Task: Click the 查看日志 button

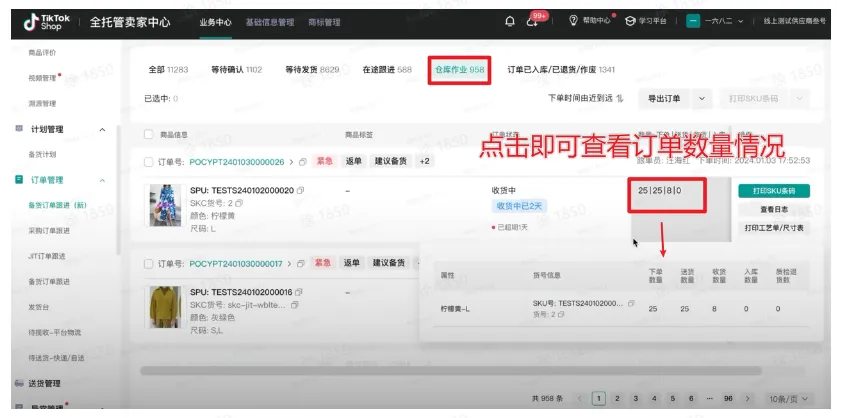Action: [774, 210]
